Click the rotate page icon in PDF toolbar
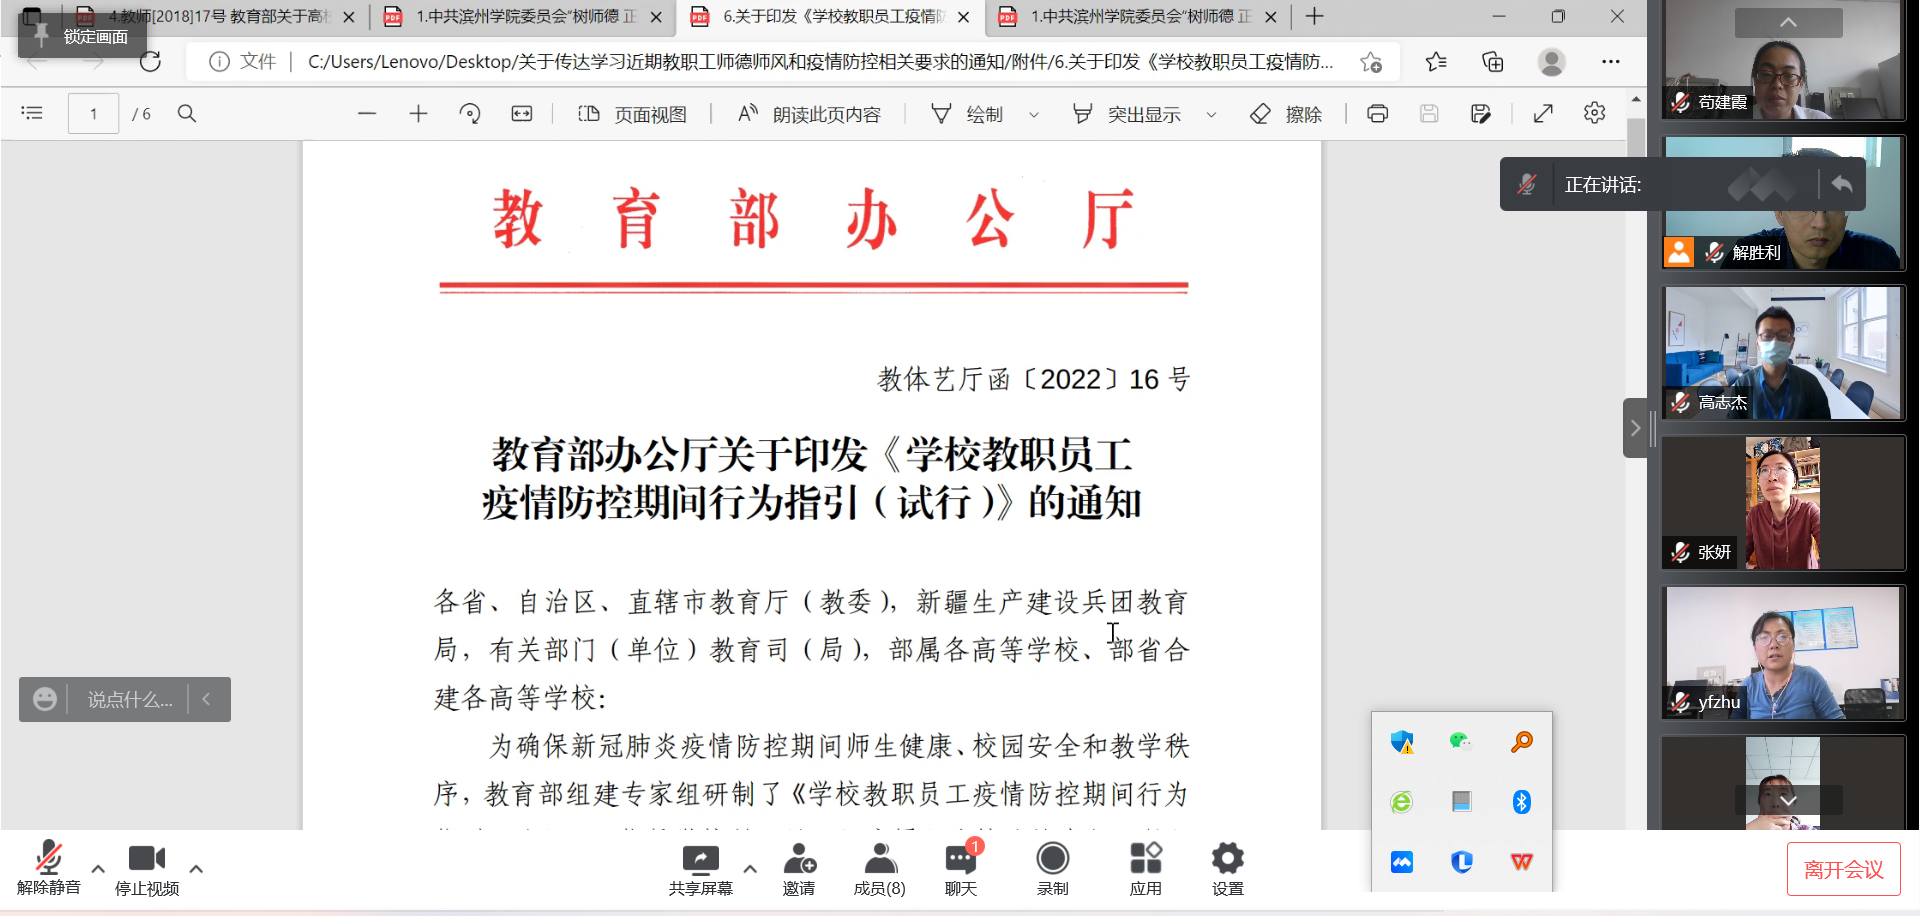The width and height of the screenshot is (1920, 916). pos(470,114)
